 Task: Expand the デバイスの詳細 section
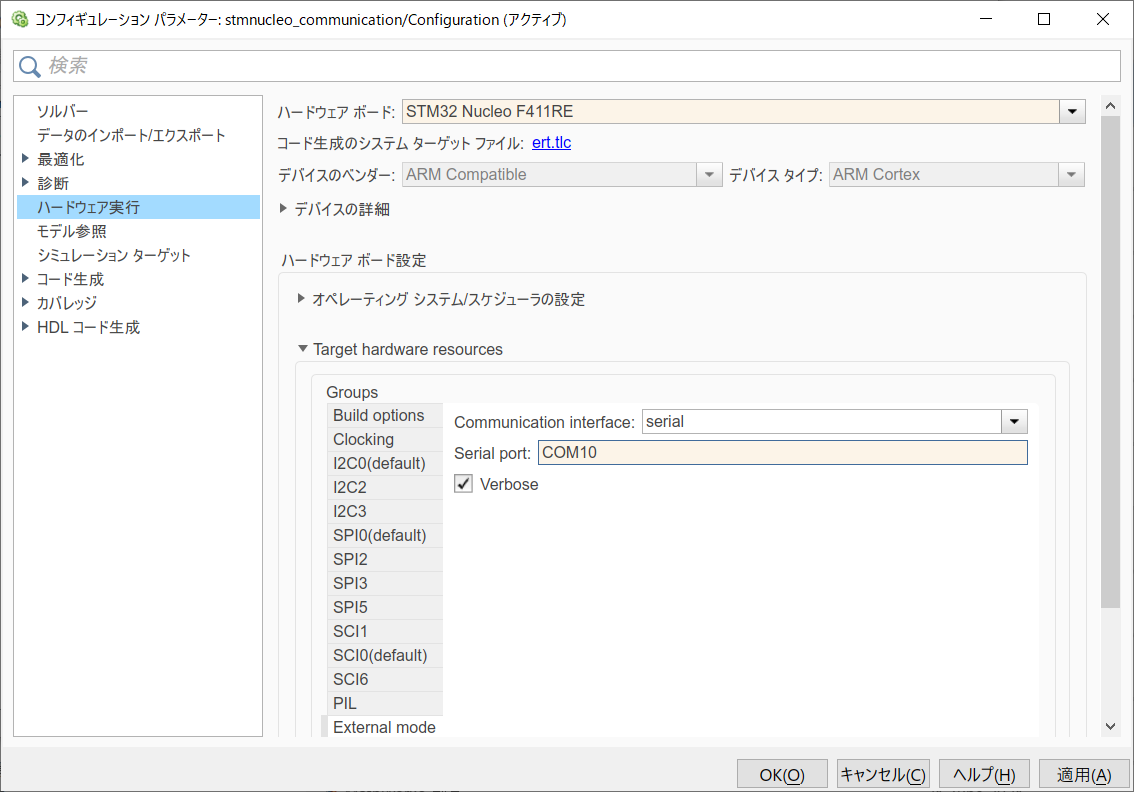click(284, 208)
